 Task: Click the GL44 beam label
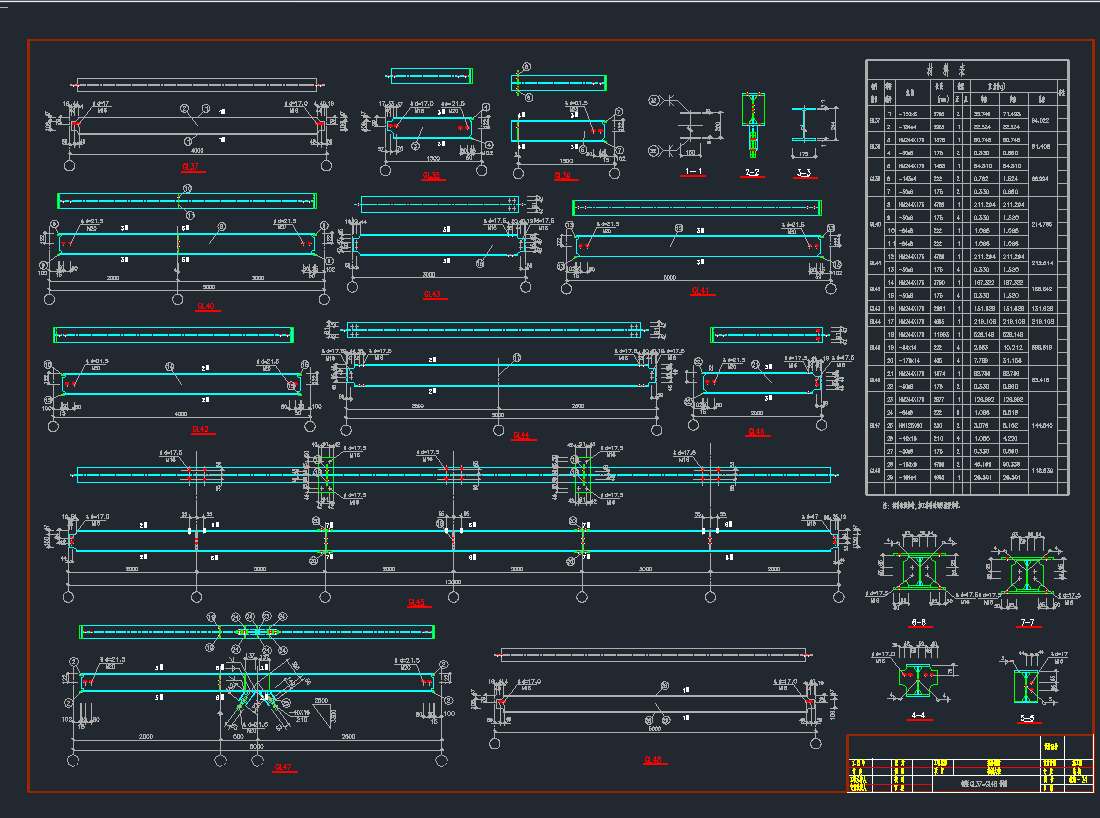tap(520, 435)
